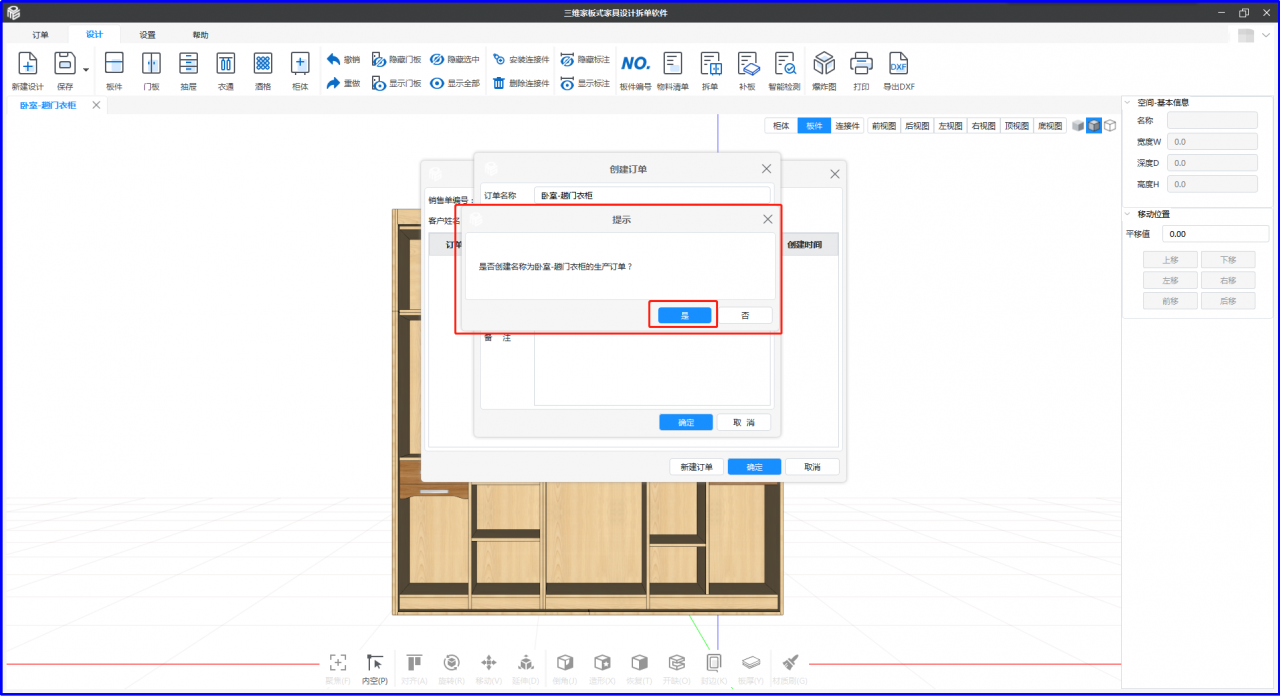Select the 聚焦(F) focus tool
Screen dimensions: 1280x697
point(338,669)
